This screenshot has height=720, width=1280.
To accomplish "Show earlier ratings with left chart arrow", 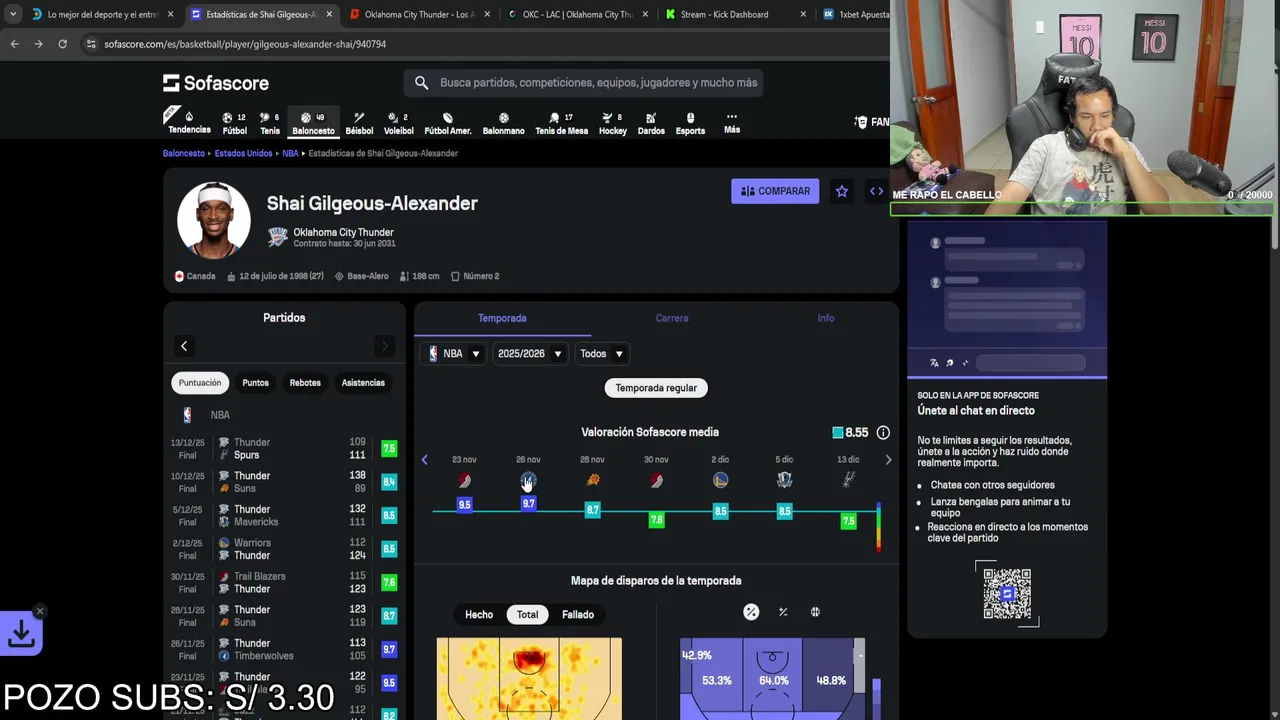I will (424, 460).
